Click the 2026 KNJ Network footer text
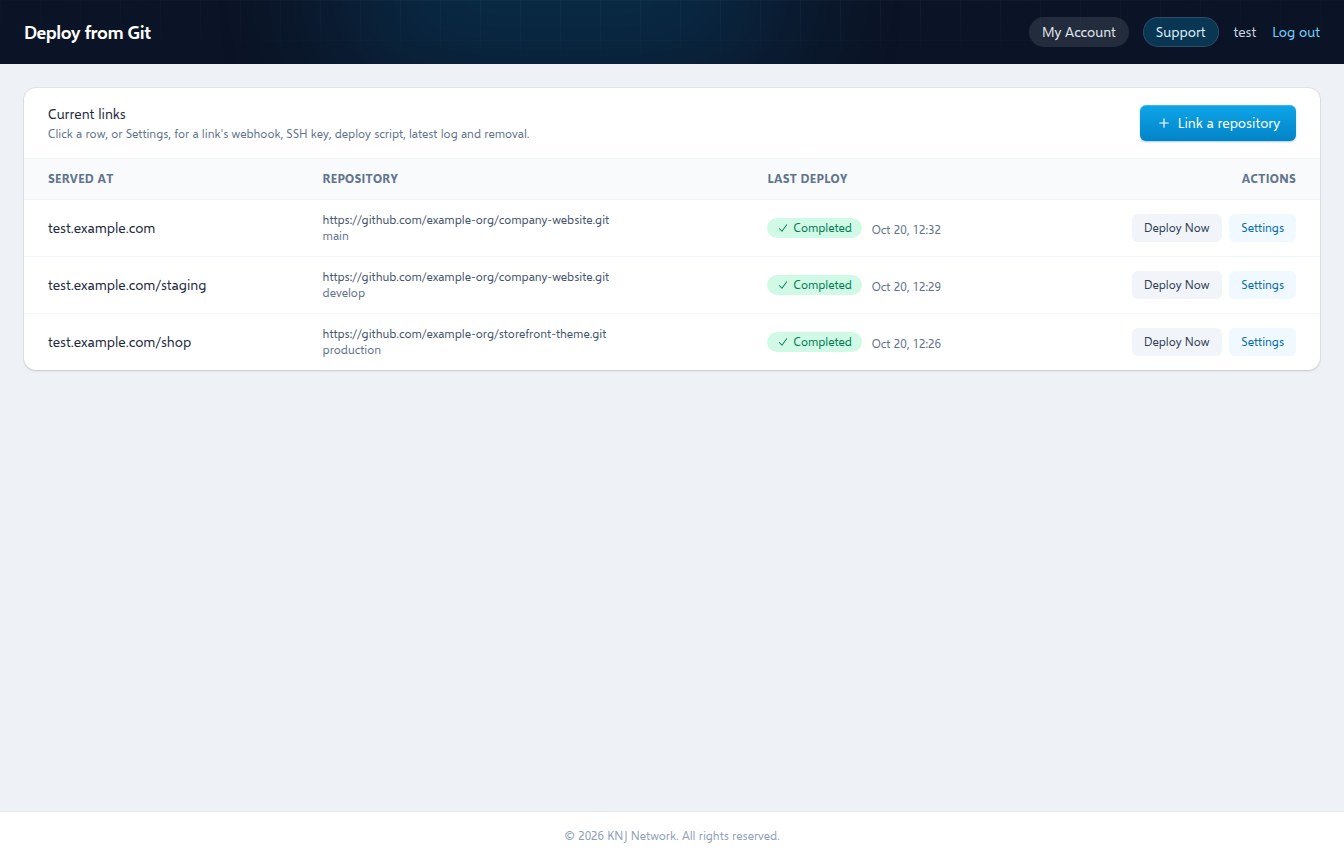Image resolution: width=1344 pixels, height=860 pixels. coord(672,836)
